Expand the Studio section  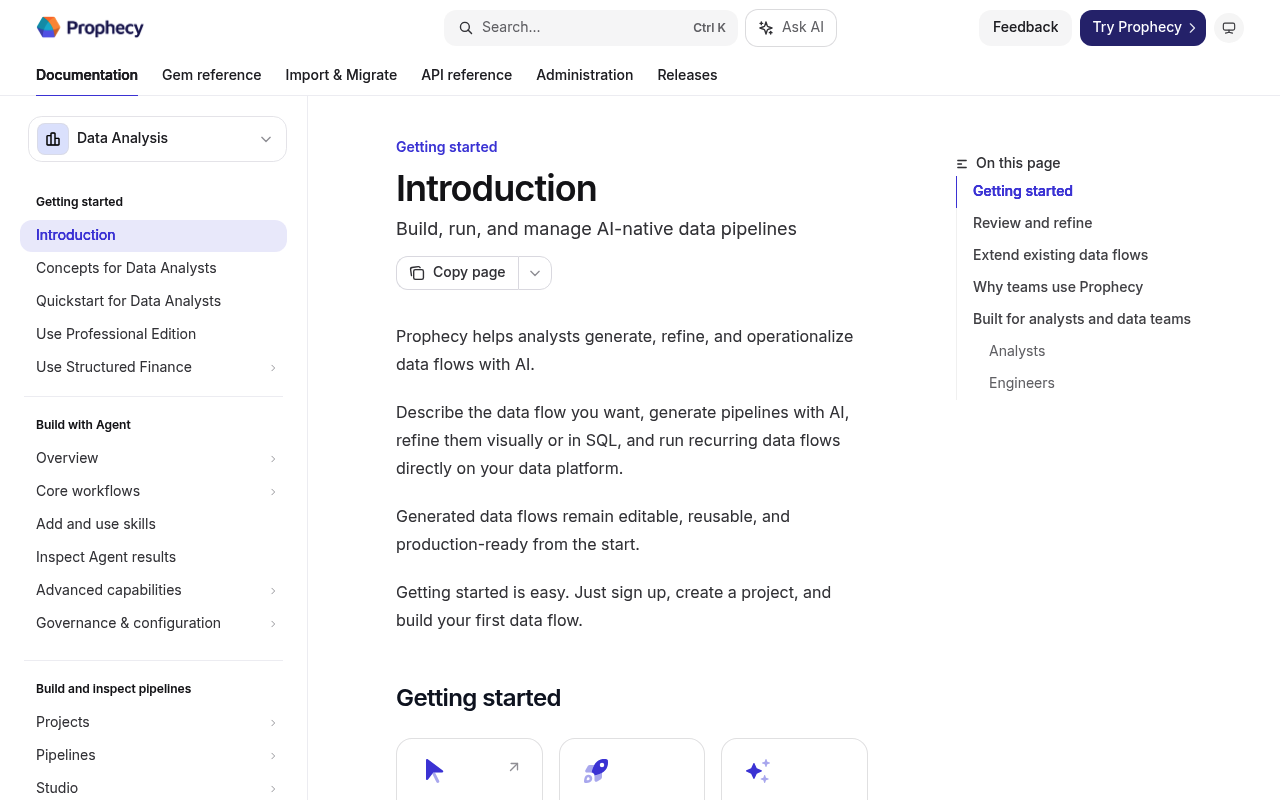273,789
